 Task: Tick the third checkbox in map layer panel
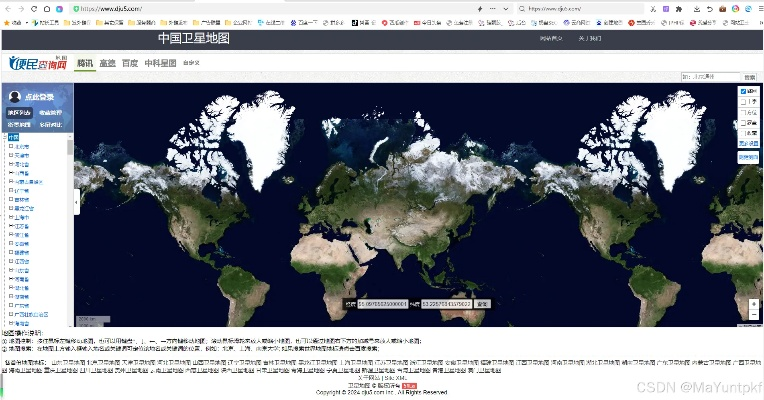point(743,113)
